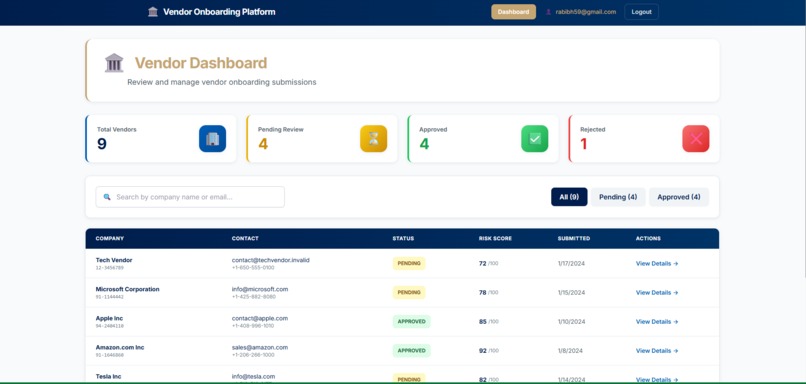This screenshot has width=806, height=384.
Task: Click info@microsoft.com email
Action: pyautogui.click(x=260, y=289)
